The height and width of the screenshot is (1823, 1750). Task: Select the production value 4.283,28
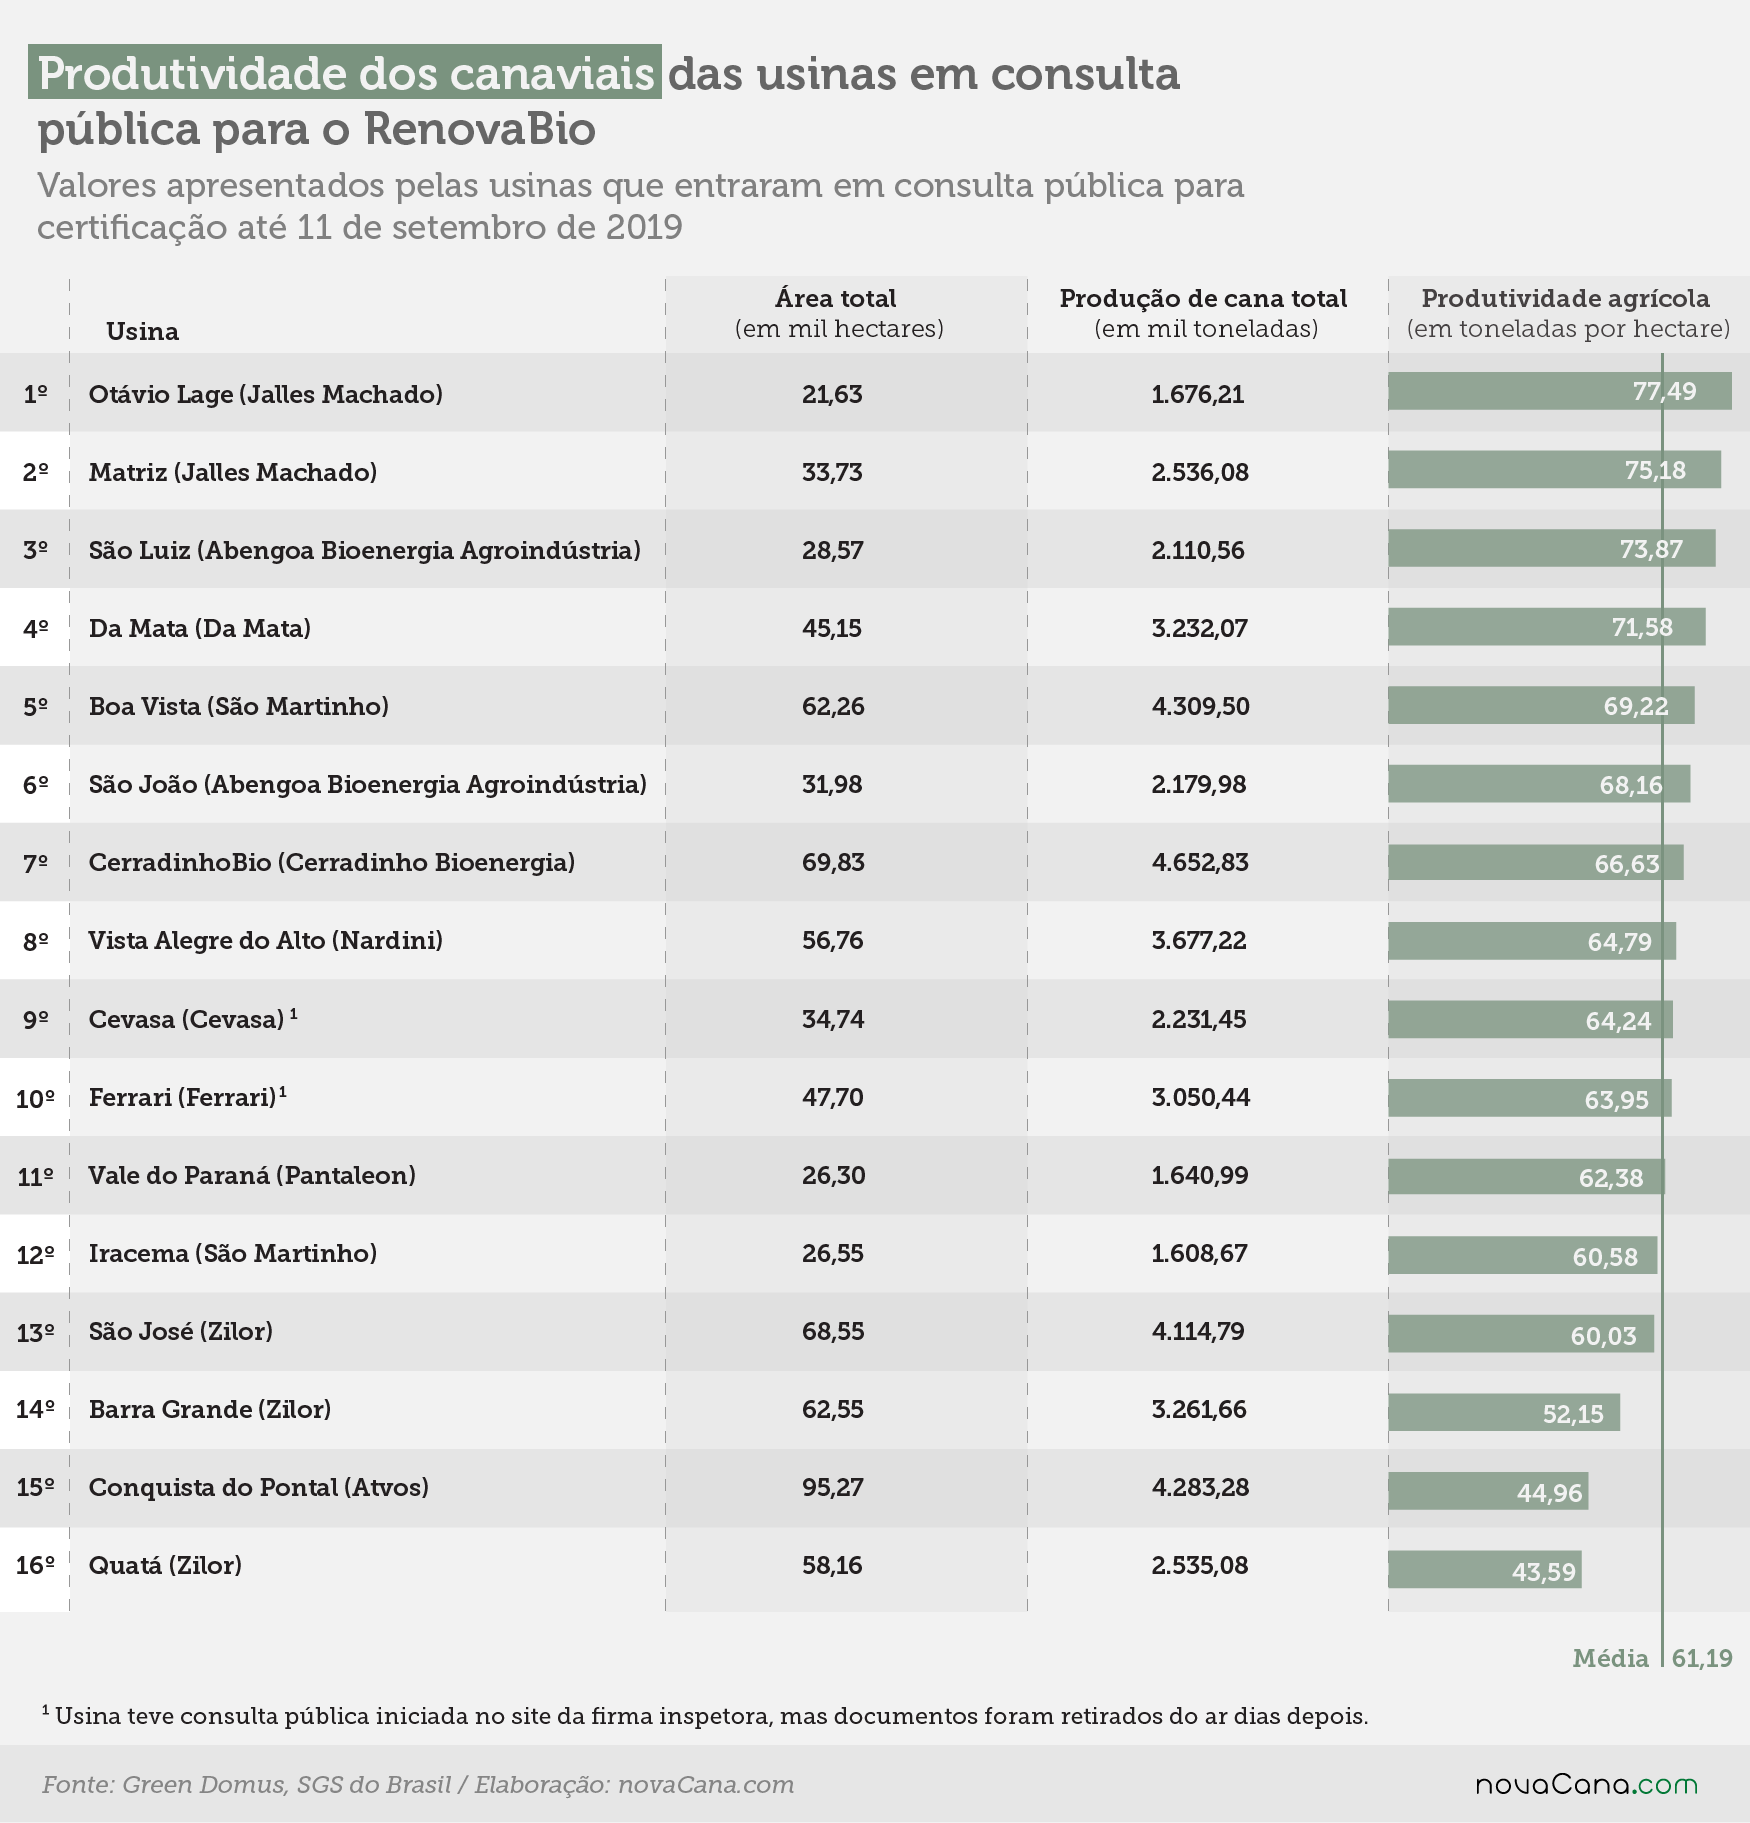point(1200,1487)
